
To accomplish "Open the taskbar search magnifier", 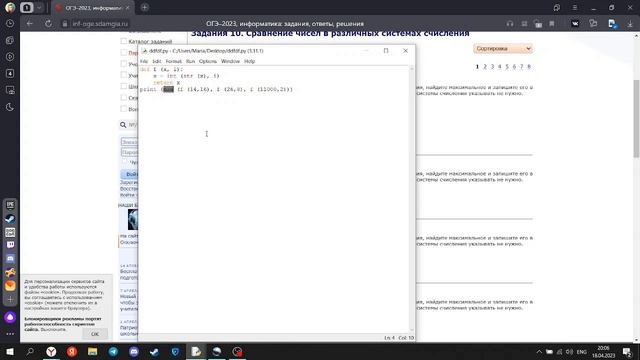I will [30, 351].
